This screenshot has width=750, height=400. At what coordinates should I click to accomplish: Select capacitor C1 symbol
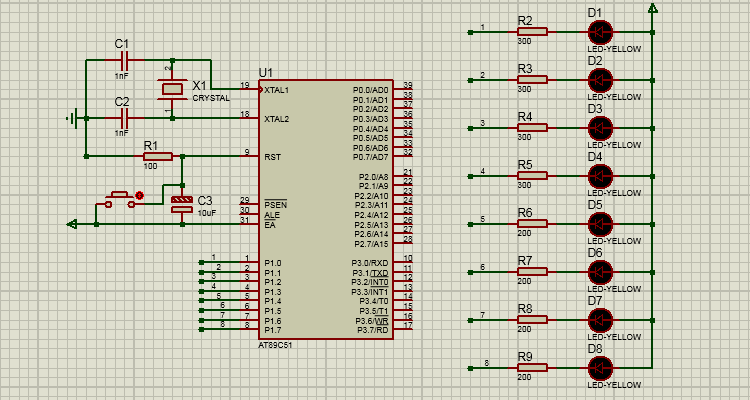click(124, 60)
